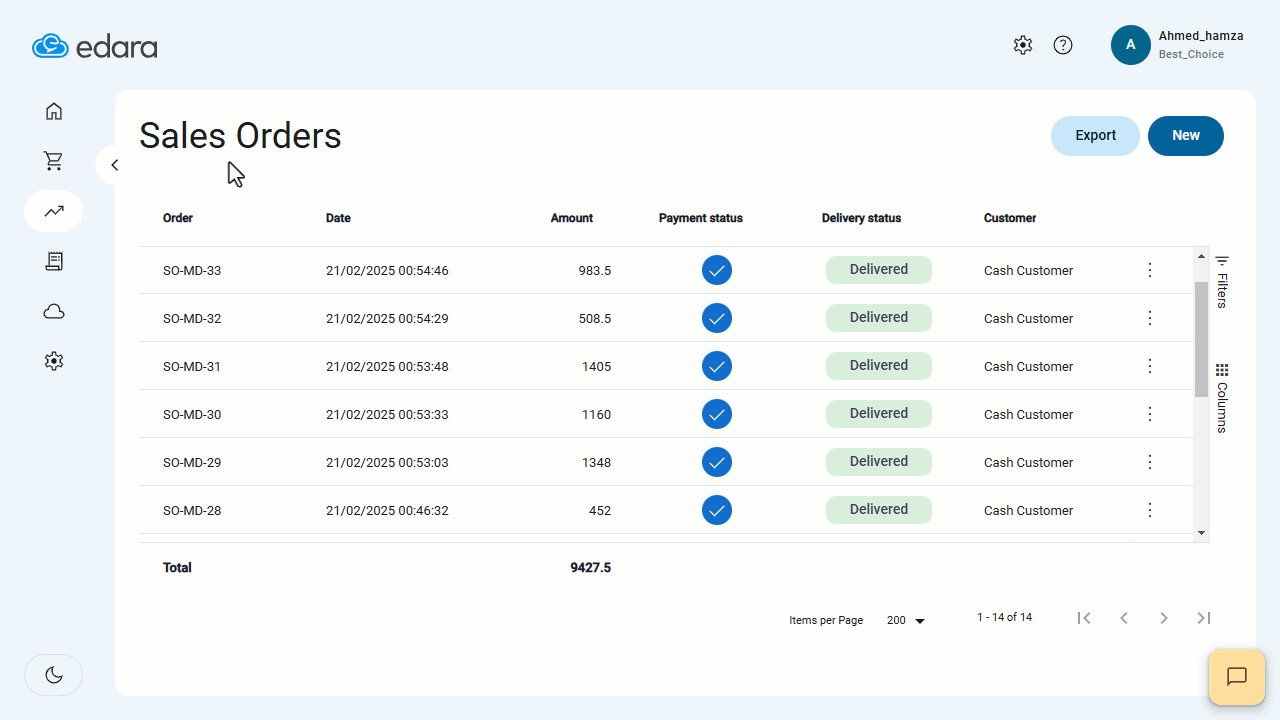Open top bar settings gear
1280x720 pixels.
pyautogui.click(x=1022, y=45)
